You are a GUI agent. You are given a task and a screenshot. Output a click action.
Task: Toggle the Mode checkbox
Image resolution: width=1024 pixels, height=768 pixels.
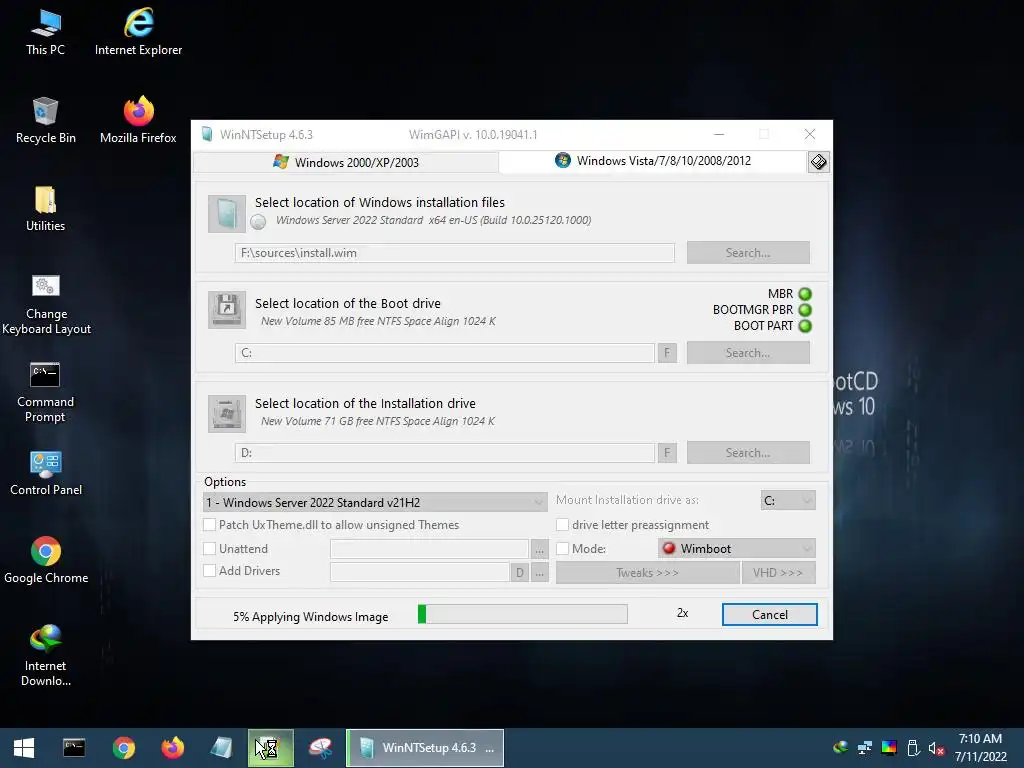pos(562,549)
